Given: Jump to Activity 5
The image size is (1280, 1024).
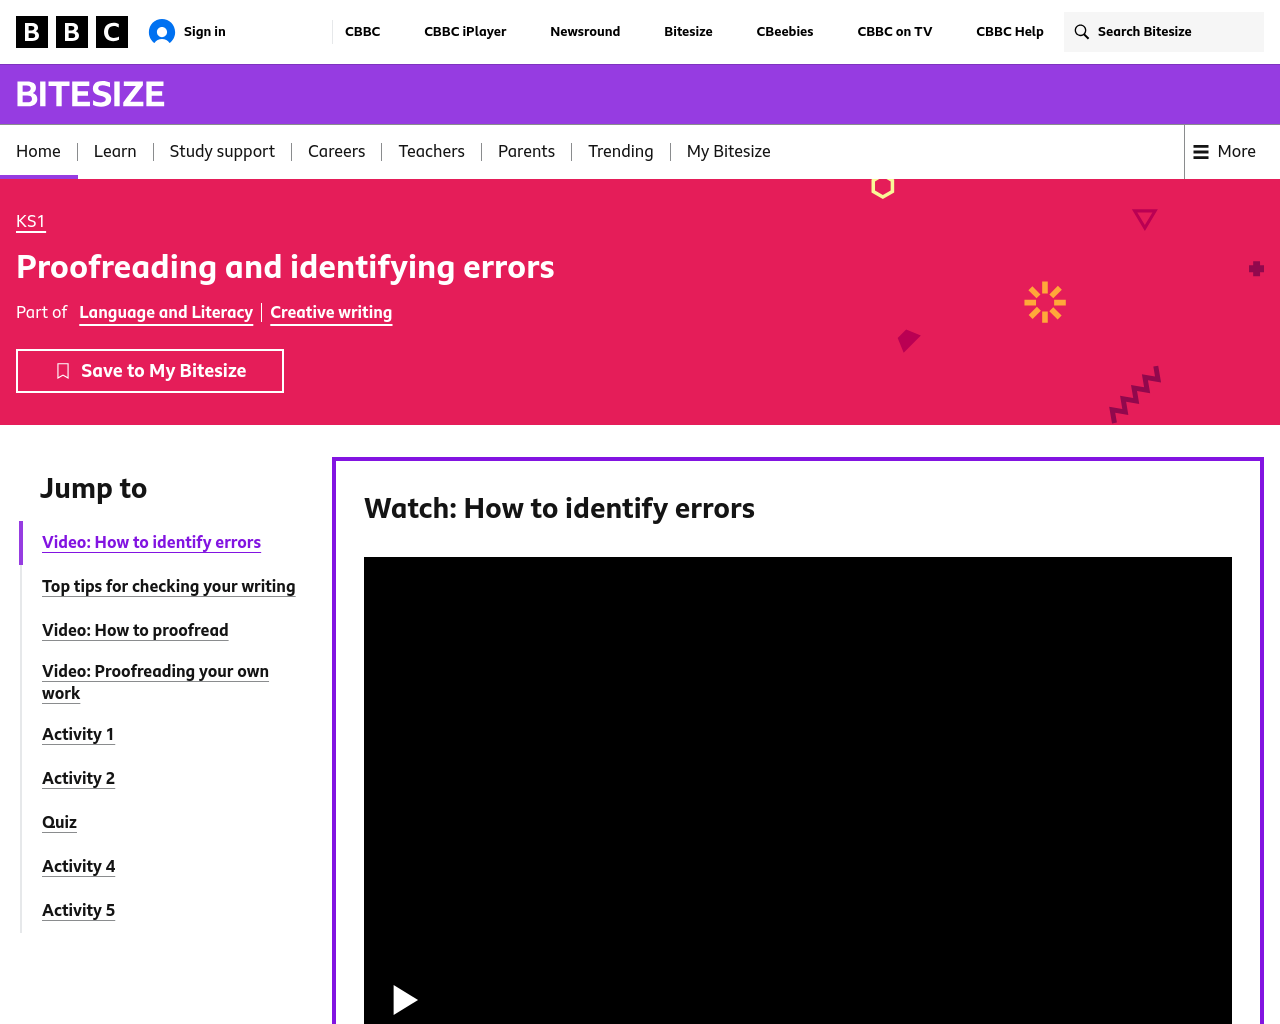Looking at the screenshot, I should 78,910.
